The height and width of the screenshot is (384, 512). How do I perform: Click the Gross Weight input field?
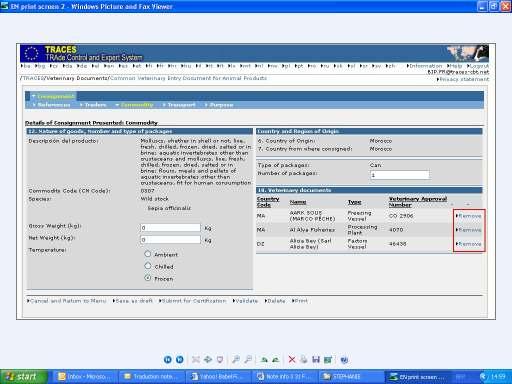(170, 228)
